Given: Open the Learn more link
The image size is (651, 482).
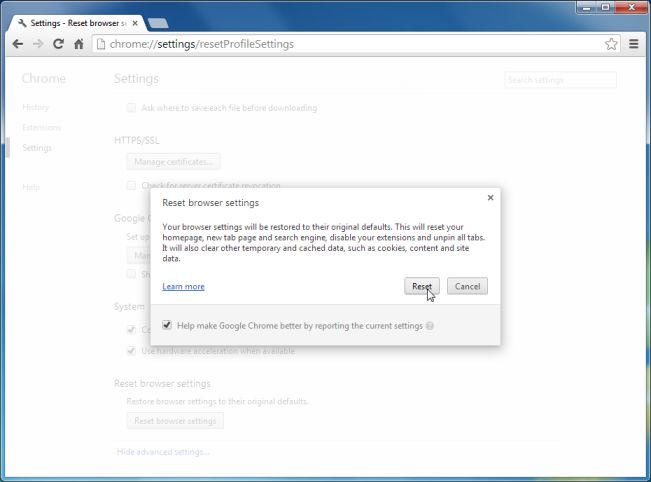Looking at the screenshot, I should tap(183, 286).
